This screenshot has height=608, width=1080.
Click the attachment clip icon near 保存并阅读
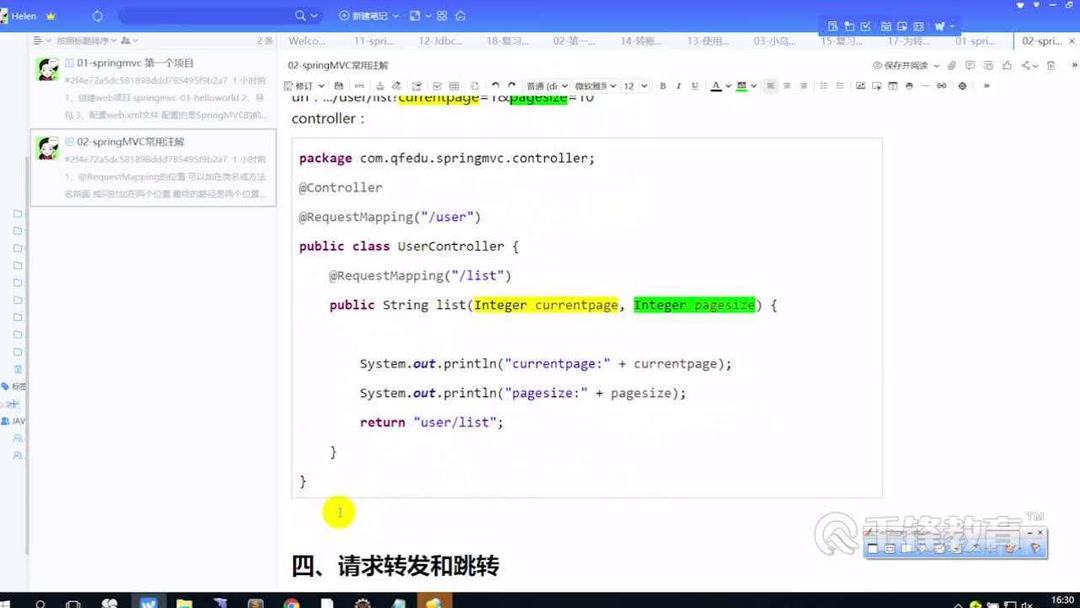coord(952,65)
